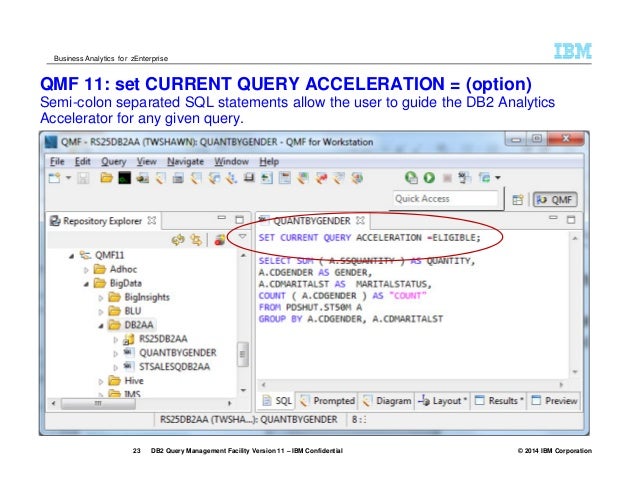Click the red-and-green icon in Repository Explorer toolbar
Screen dimensions: 638x493
(220, 240)
